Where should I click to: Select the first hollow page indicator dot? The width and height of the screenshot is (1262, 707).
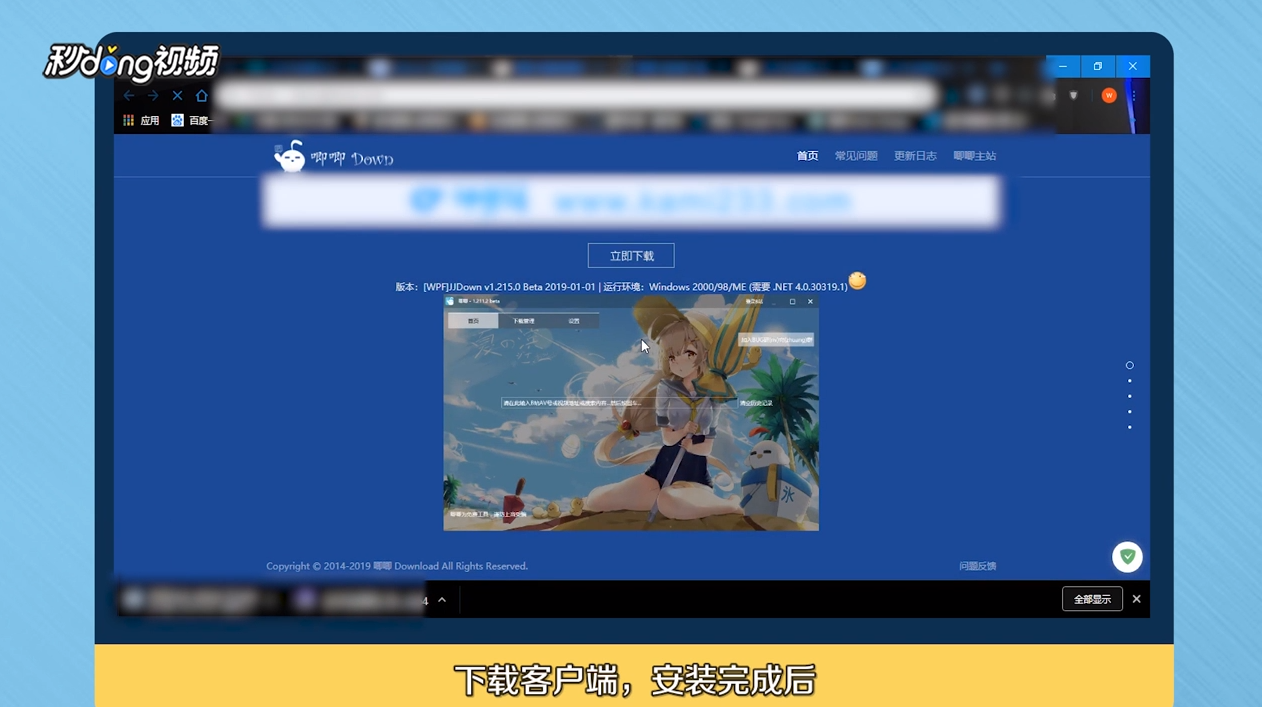coord(1130,365)
